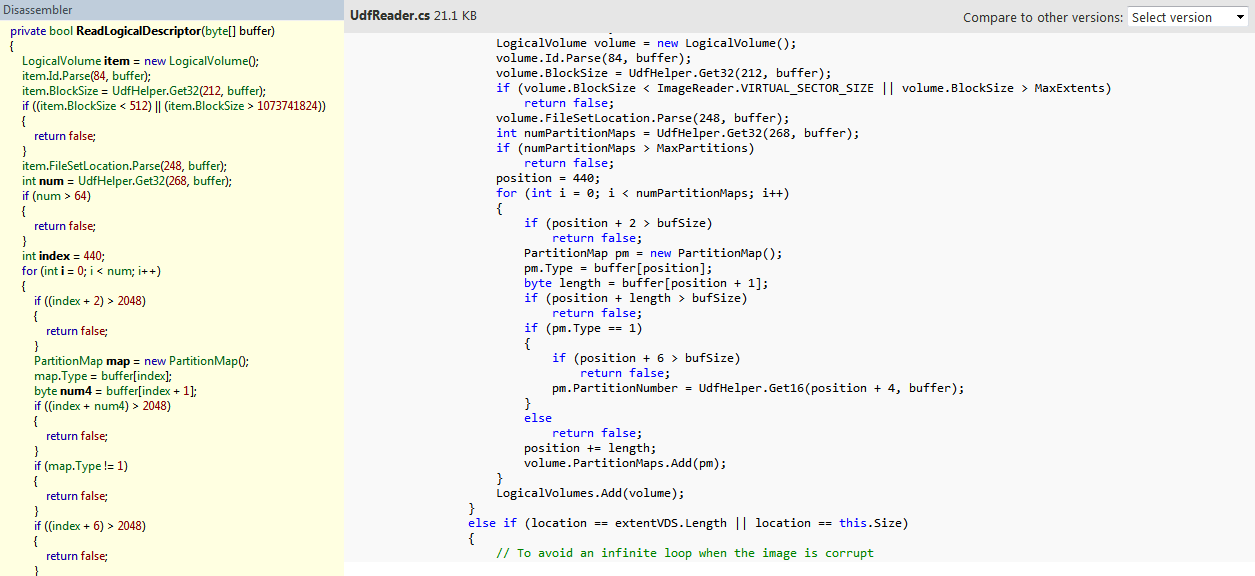The height and width of the screenshot is (576, 1255).
Task: Click 'pm.PartitionNumber = UdfHelper.Get16' line
Action: (758, 388)
